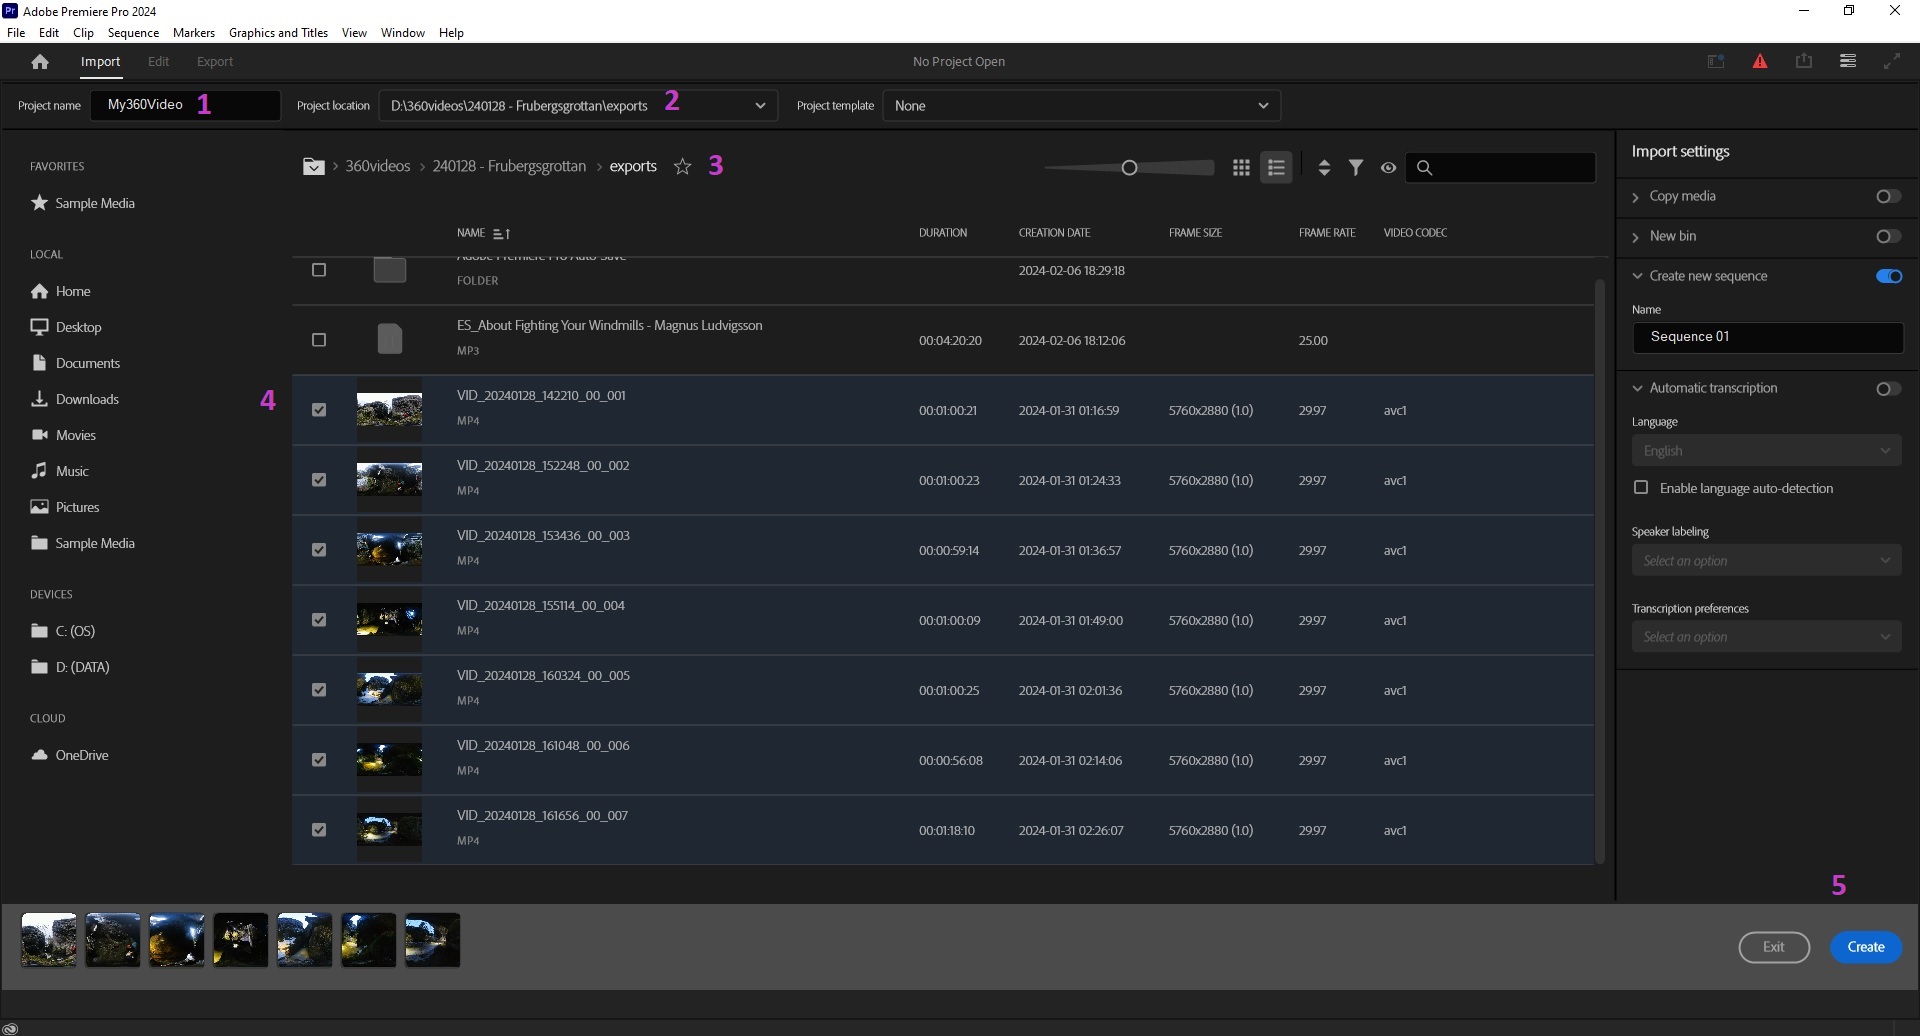Switch to grid view
This screenshot has width=1920, height=1036.
tap(1241, 168)
